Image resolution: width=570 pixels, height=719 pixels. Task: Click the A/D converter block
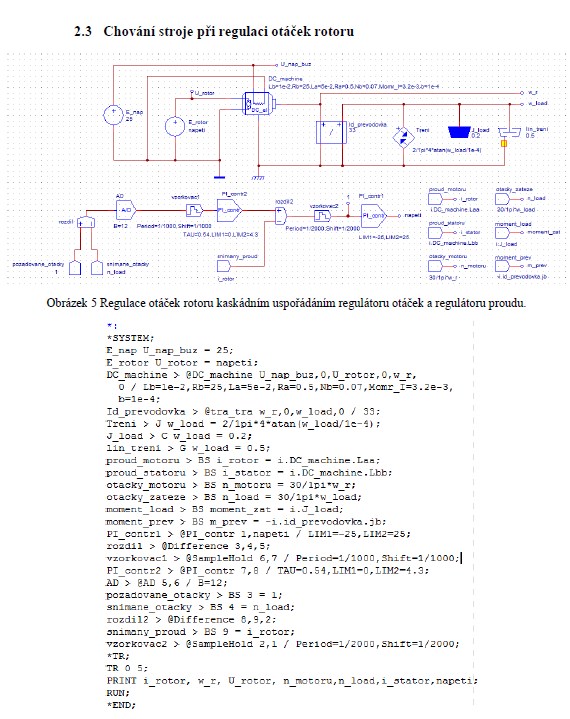coord(125,210)
